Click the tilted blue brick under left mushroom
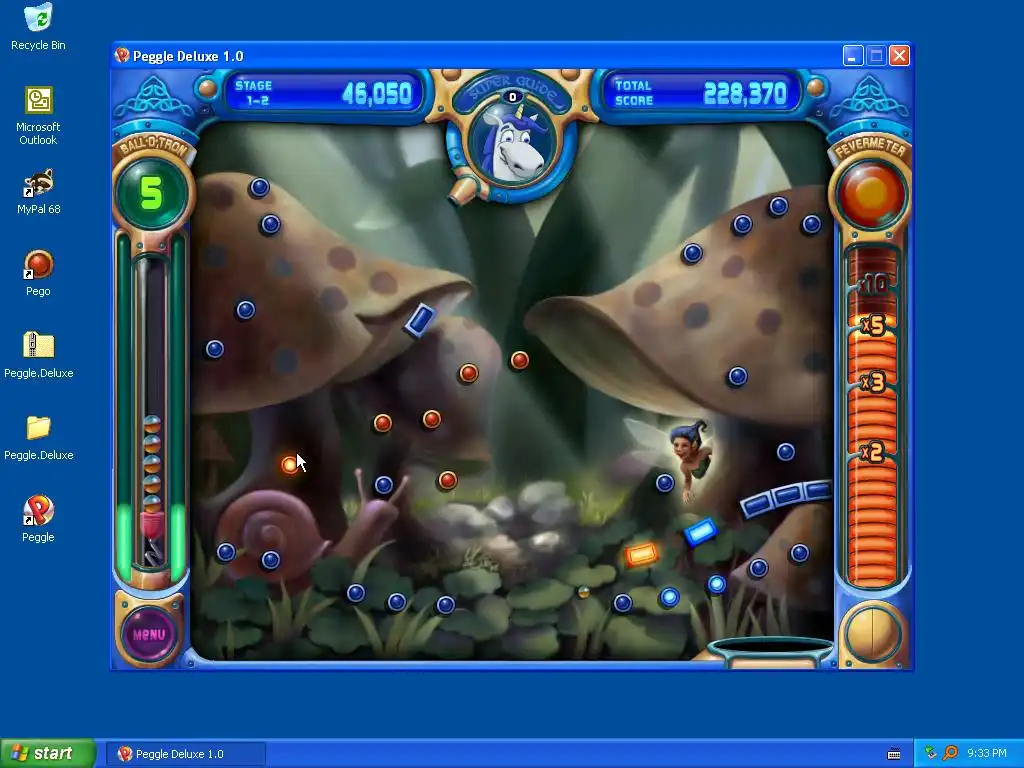The width and height of the screenshot is (1024, 768). pyautogui.click(x=419, y=321)
